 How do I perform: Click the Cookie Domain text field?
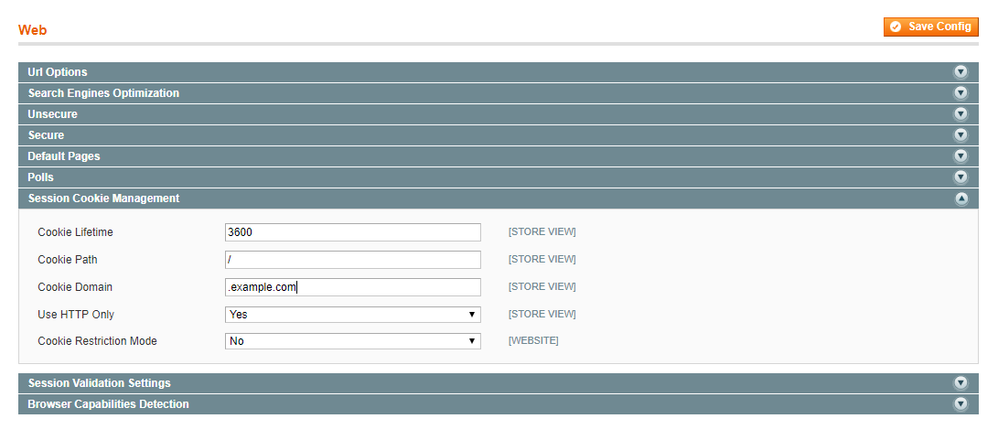[353, 287]
